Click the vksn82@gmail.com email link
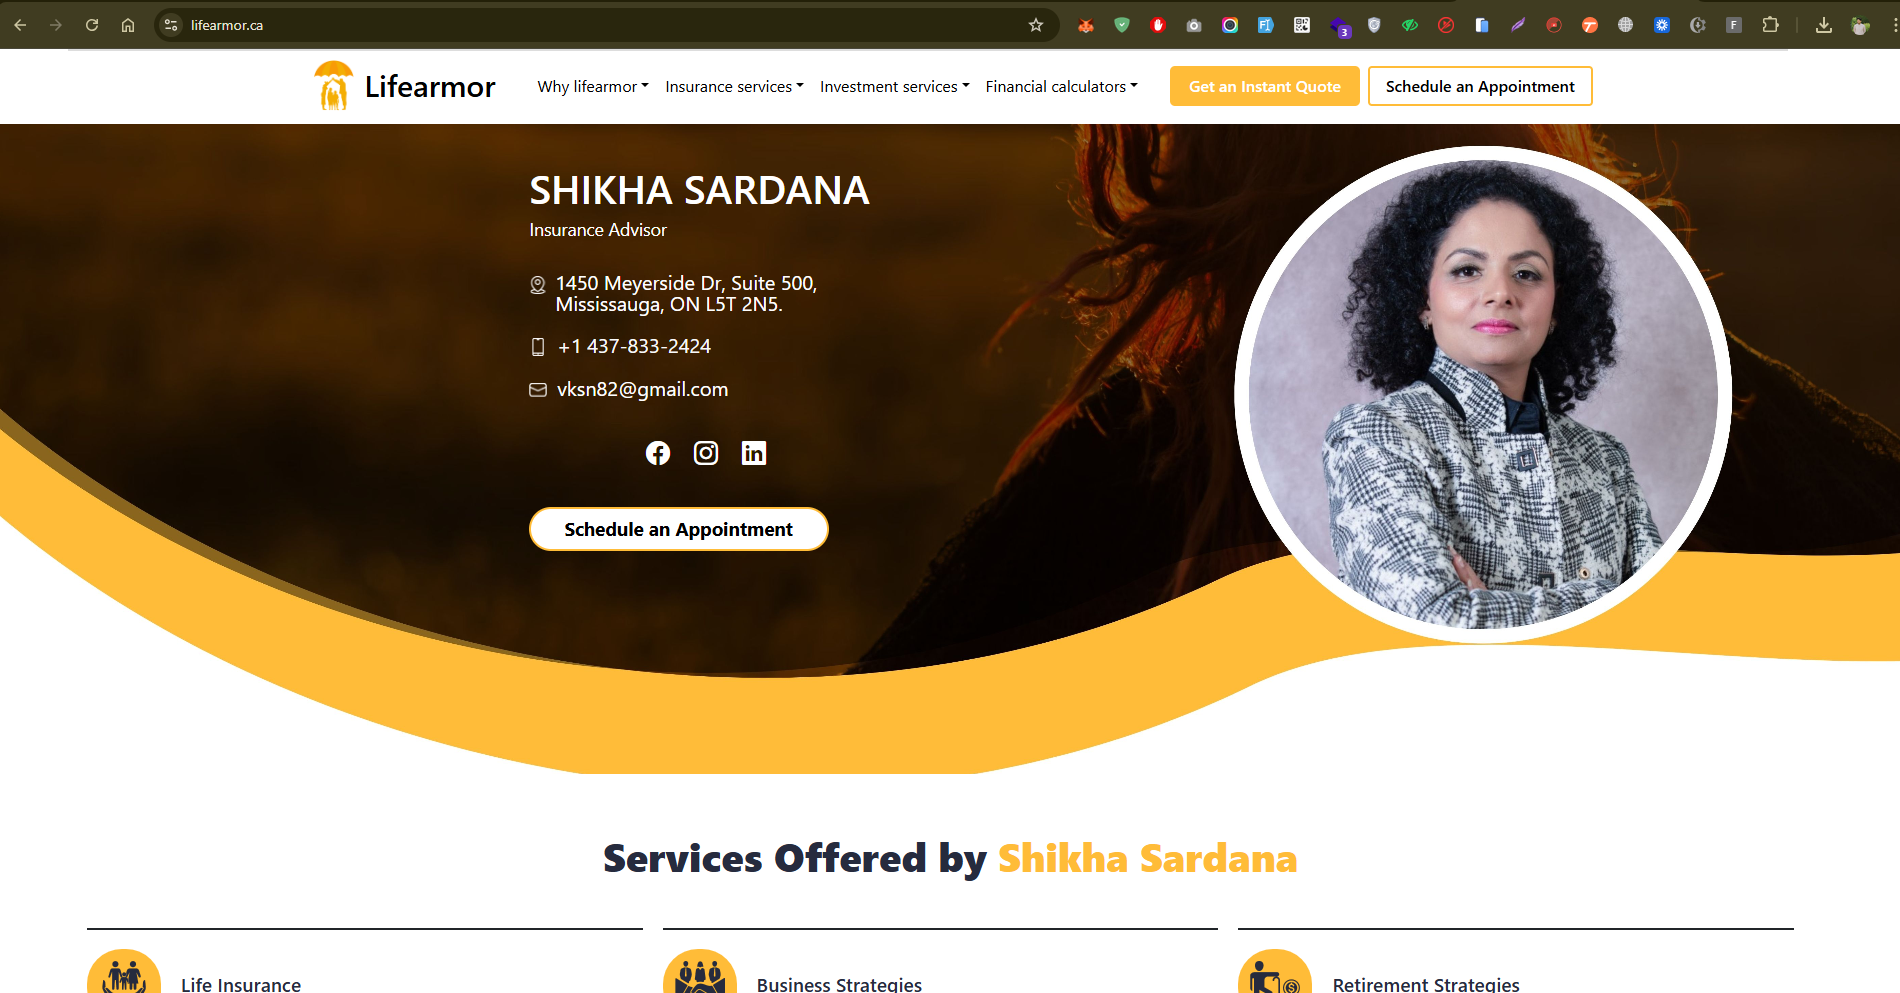1900x993 pixels. tap(642, 390)
